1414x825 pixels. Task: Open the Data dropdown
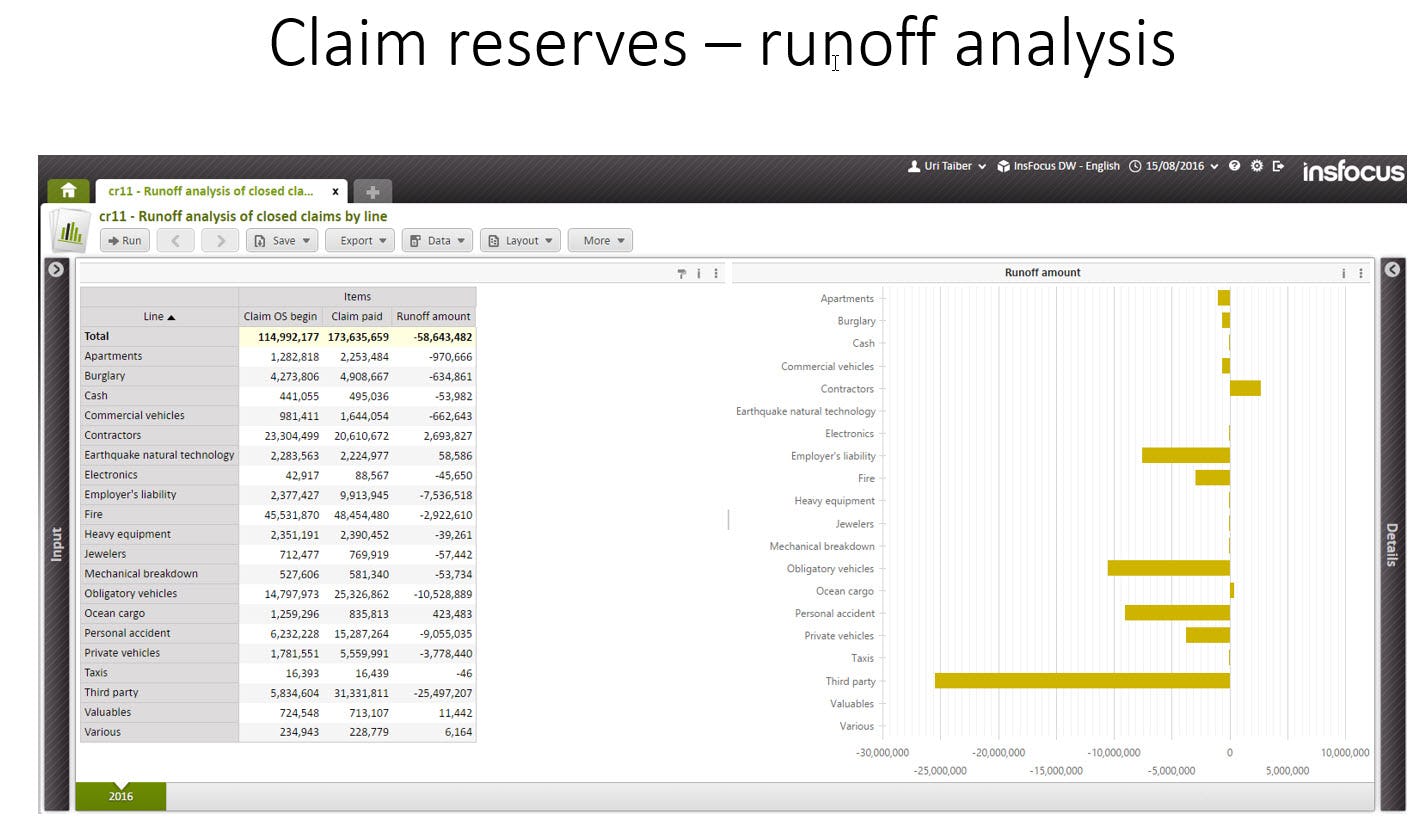point(437,240)
